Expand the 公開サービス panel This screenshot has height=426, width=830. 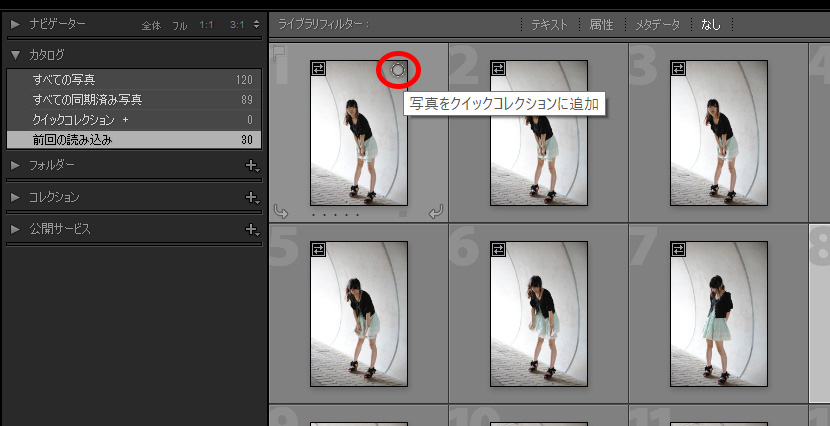click(x=15, y=229)
